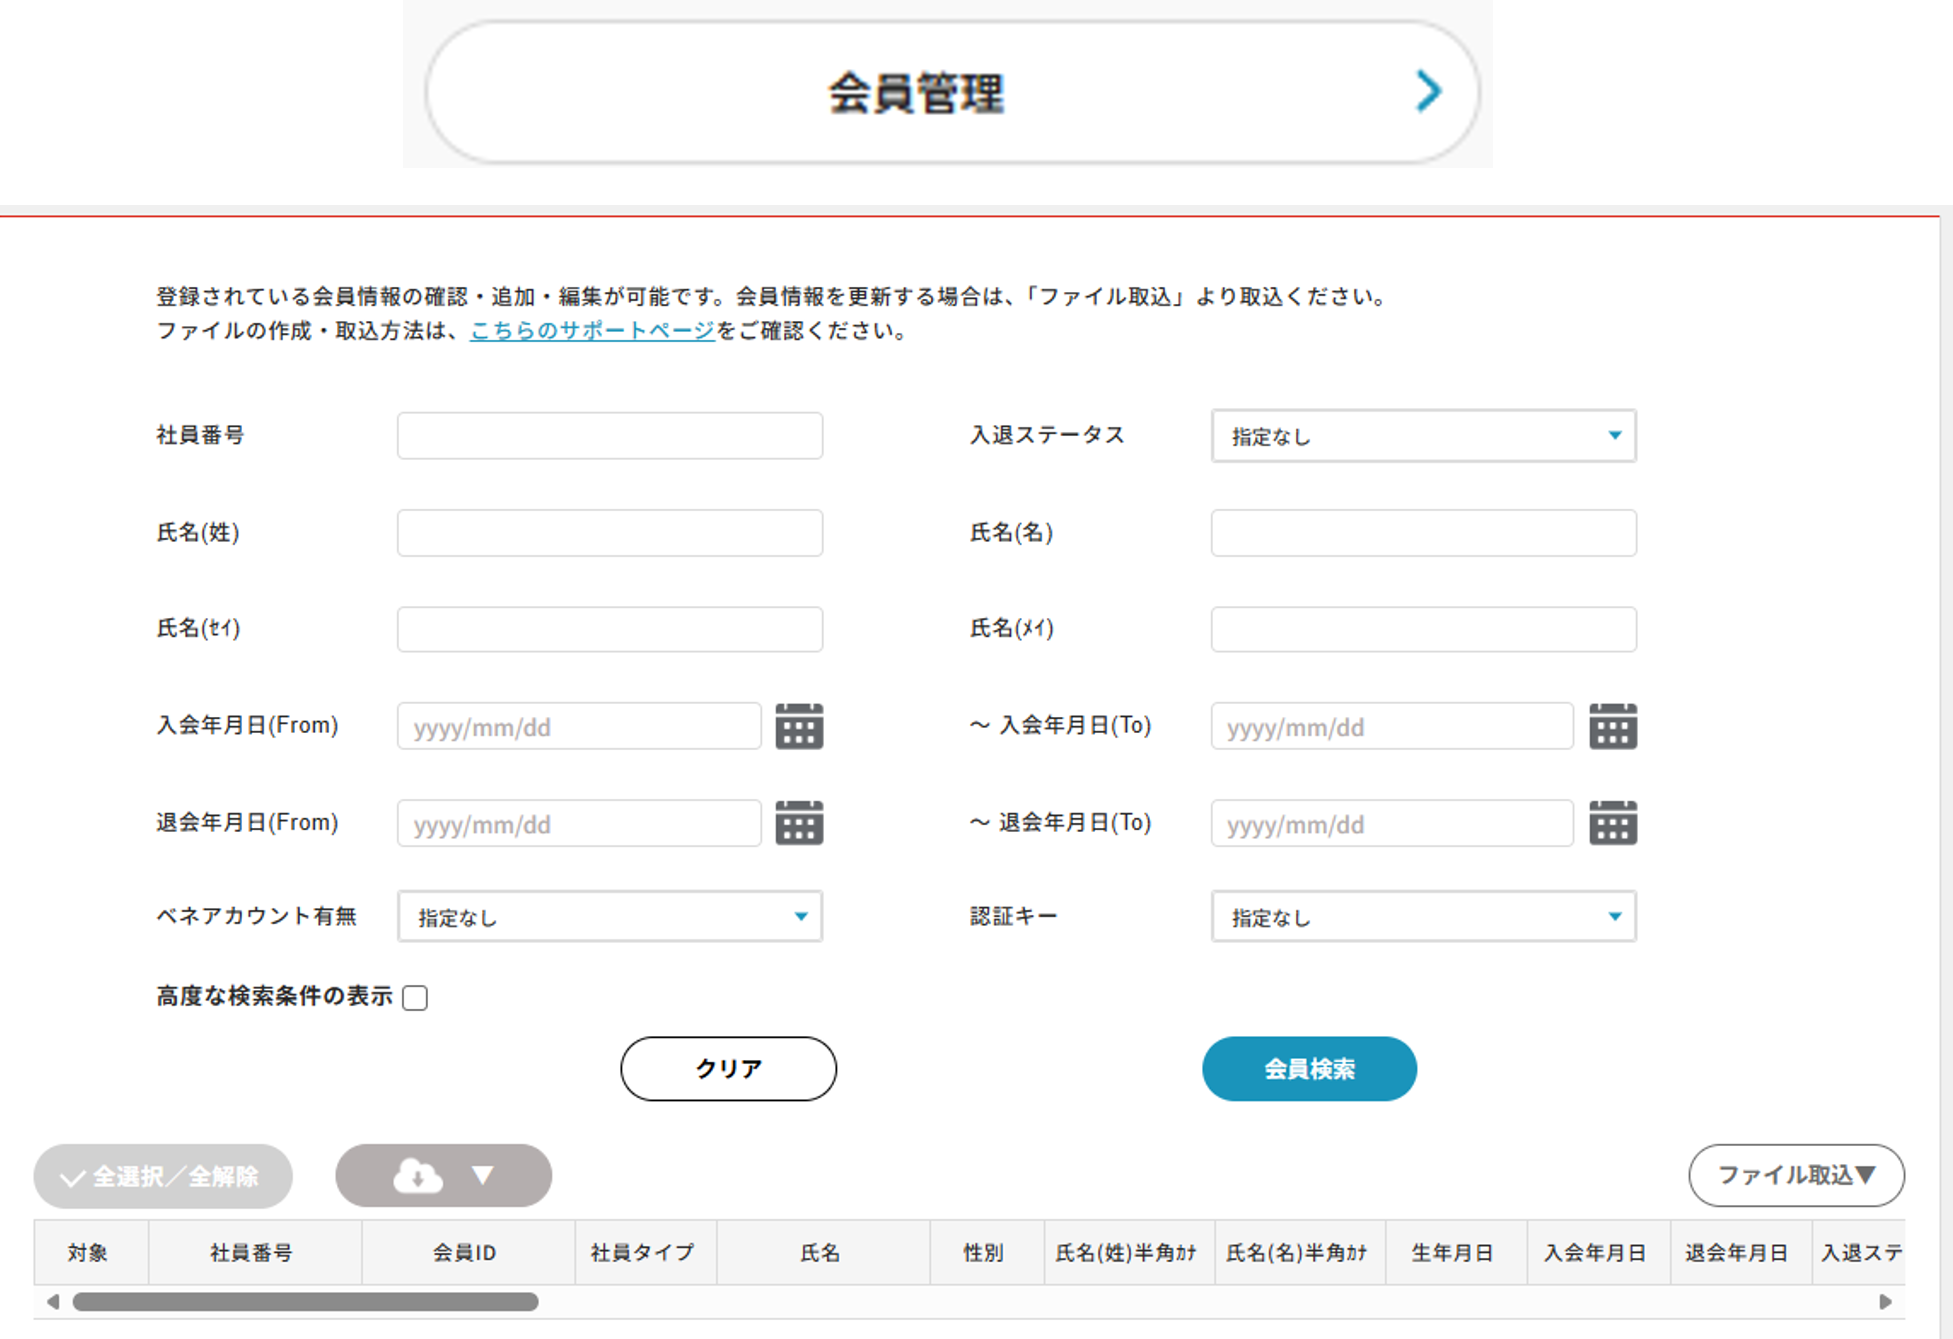Open calendar for 入会年月日(From)
1953x1339 pixels.
(799, 726)
